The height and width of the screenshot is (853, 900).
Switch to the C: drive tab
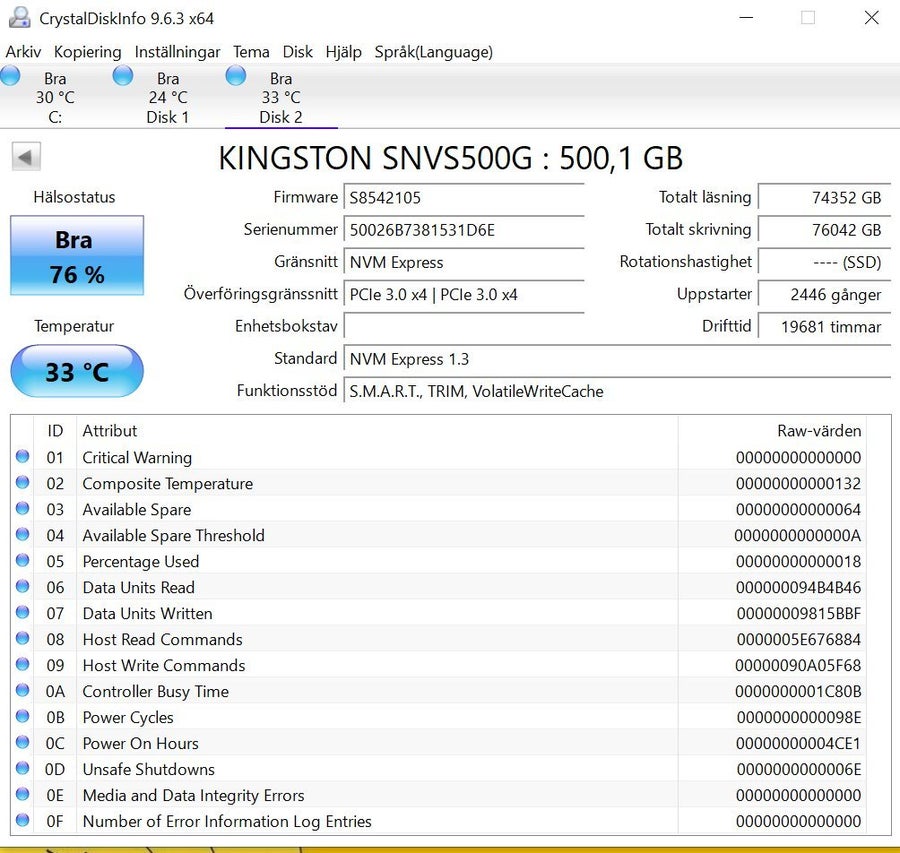pyautogui.click(x=55, y=98)
